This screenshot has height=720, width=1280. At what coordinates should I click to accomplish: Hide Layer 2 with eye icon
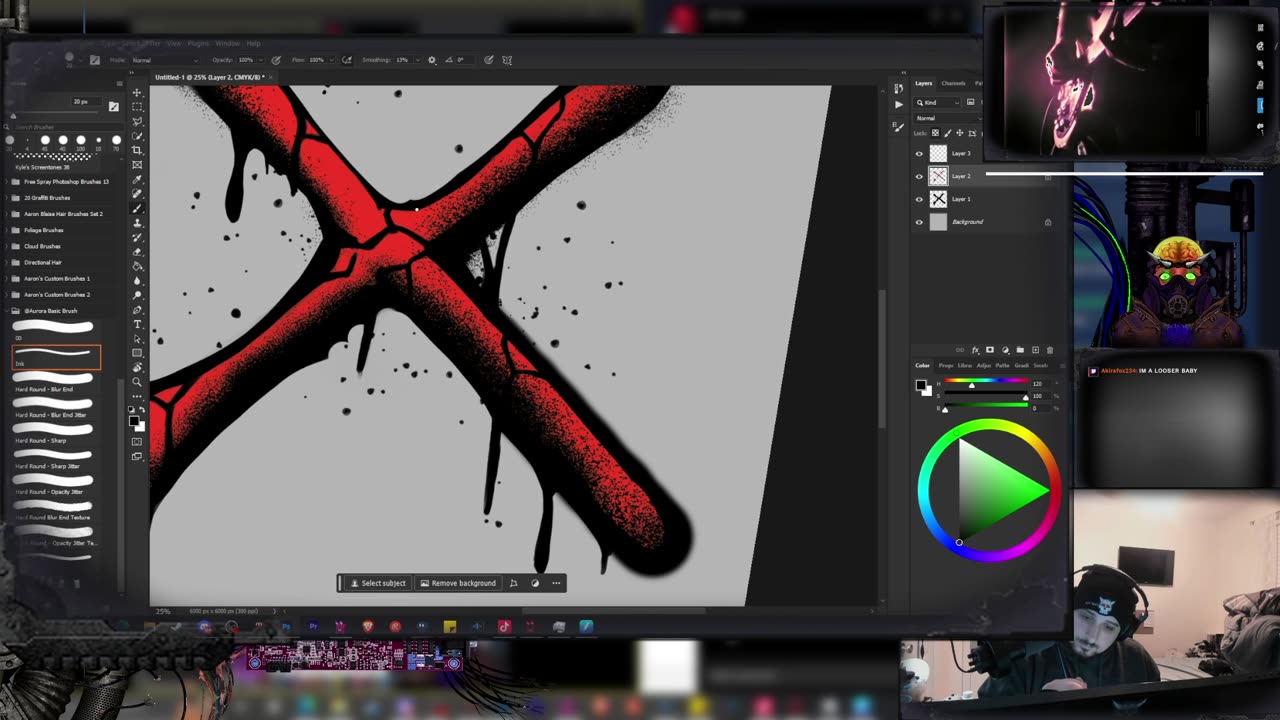pos(919,176)
